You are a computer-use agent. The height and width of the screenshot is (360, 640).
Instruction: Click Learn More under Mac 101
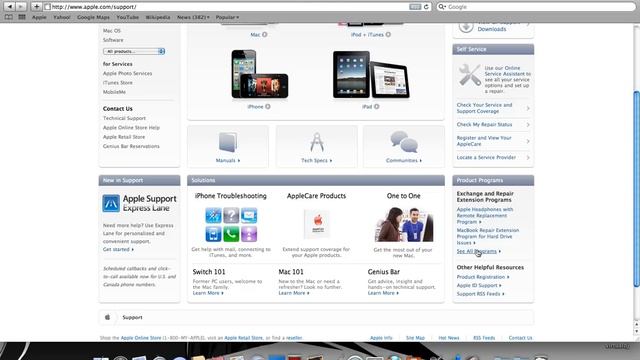pyautogui.click(x=293, y=293)
